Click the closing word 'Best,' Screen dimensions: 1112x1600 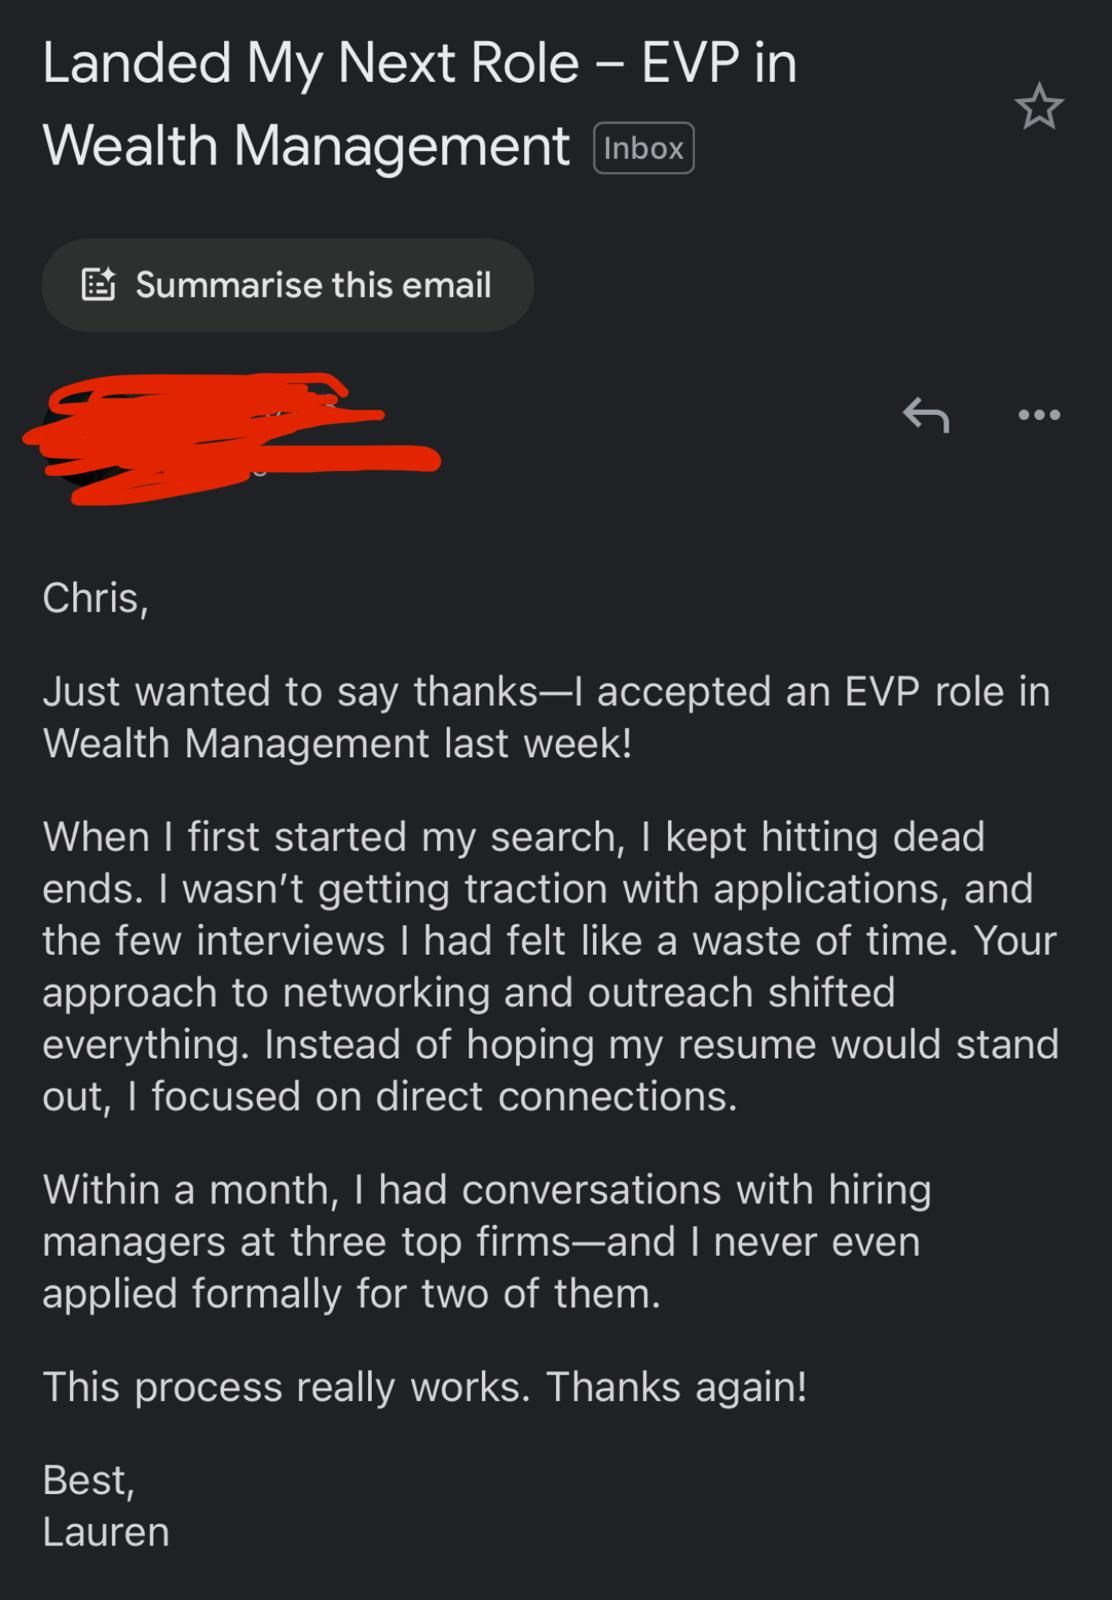[88, 1480]
